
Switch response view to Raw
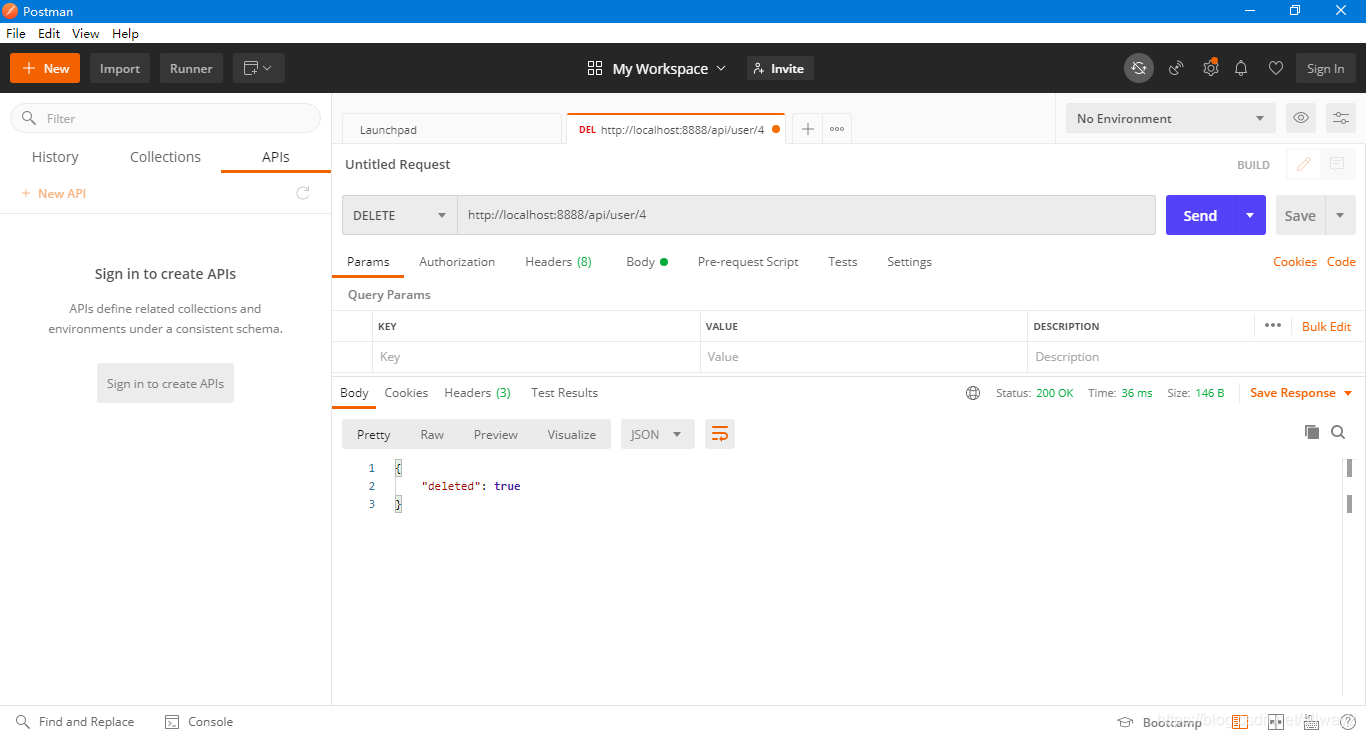coord(432,434)
